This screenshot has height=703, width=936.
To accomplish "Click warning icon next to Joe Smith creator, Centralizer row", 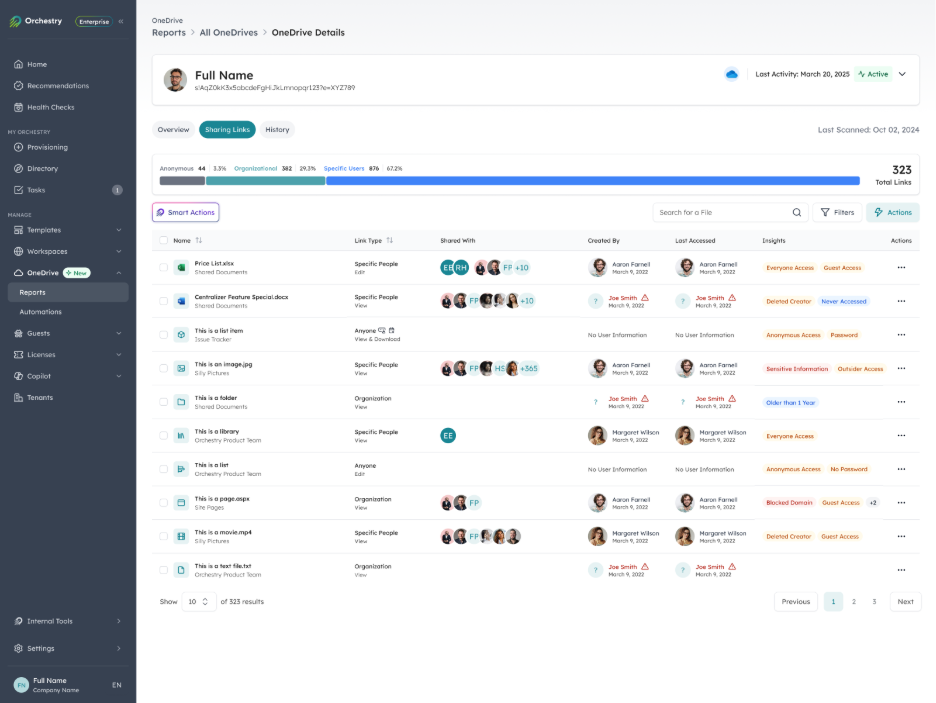I will point(645,297).
